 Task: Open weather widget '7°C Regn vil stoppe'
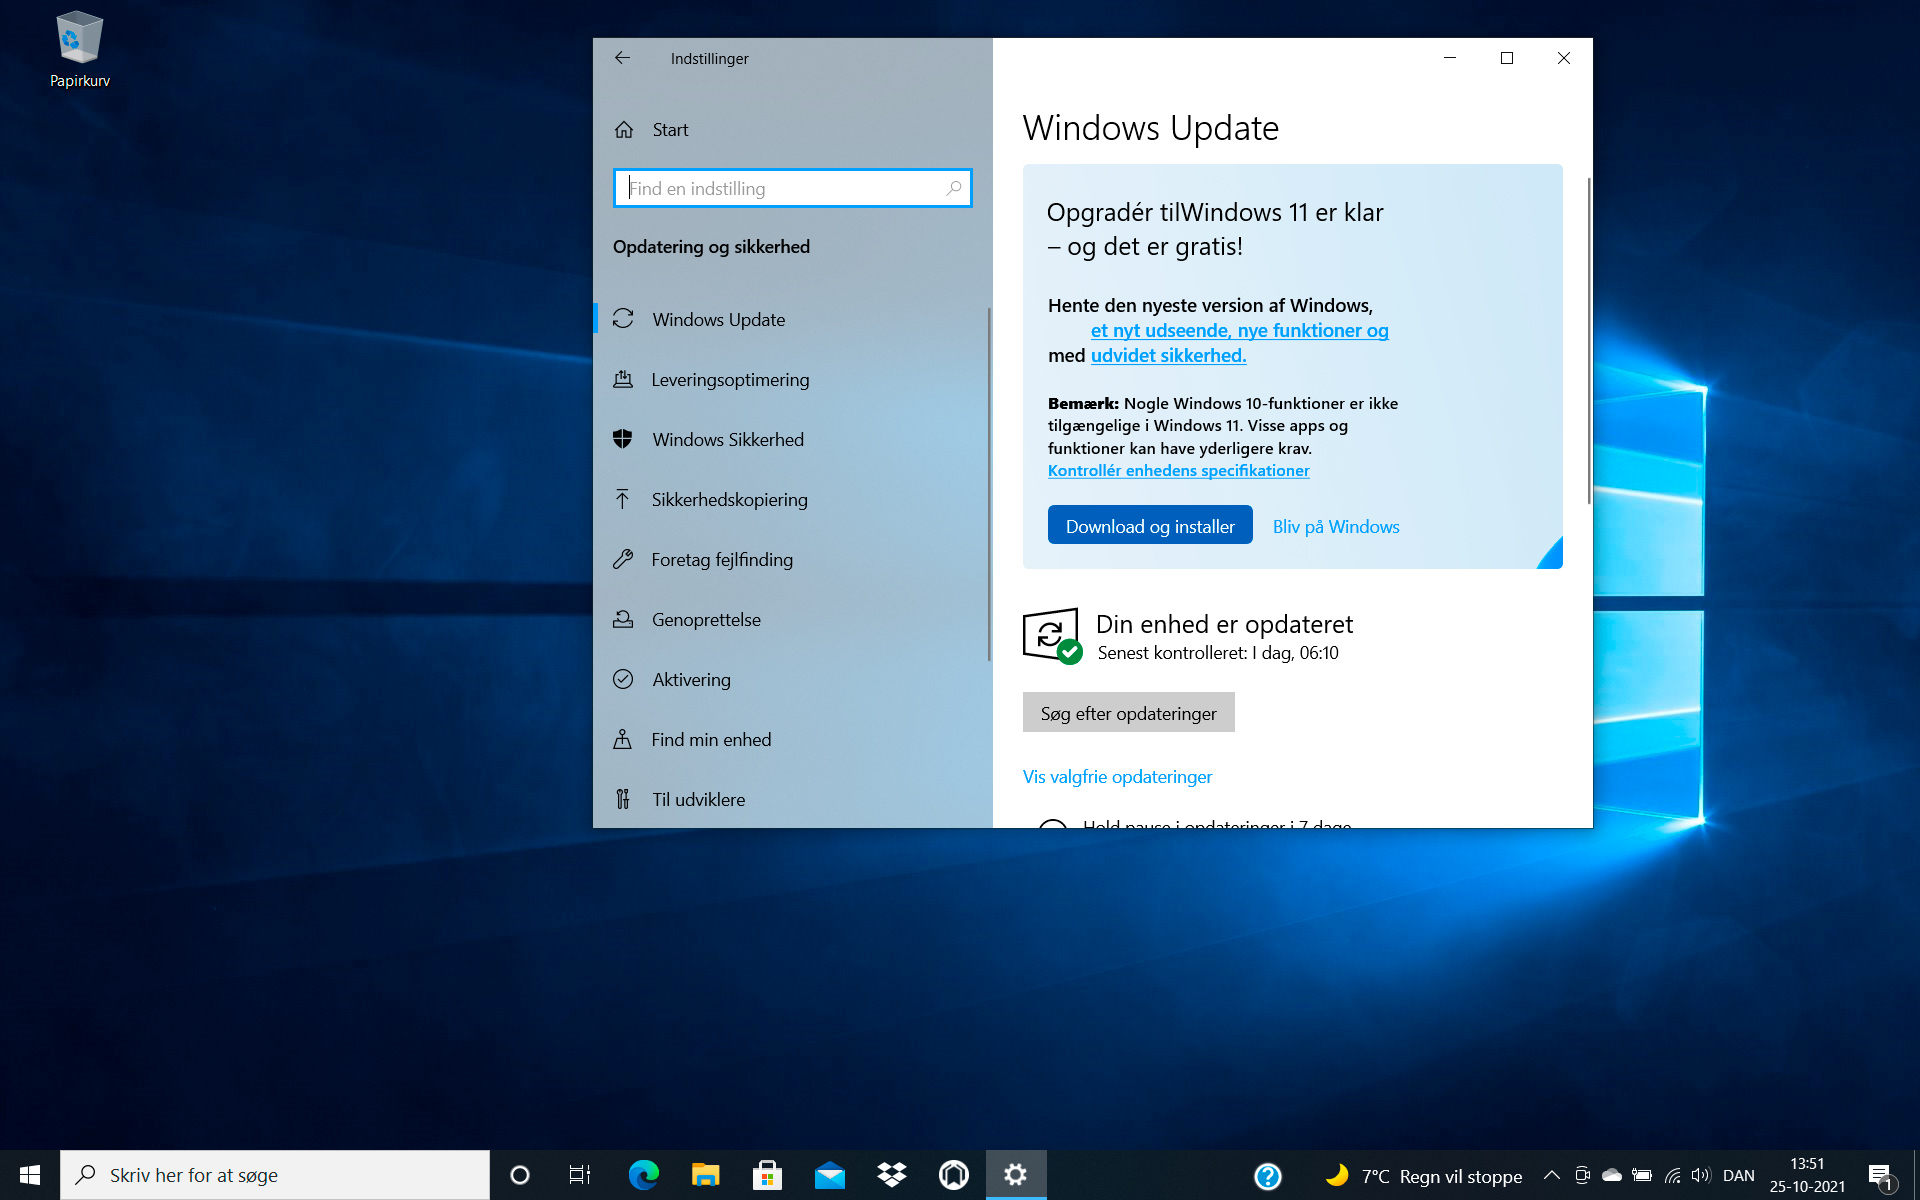pyautogui.click(x=1423, y=1176)
